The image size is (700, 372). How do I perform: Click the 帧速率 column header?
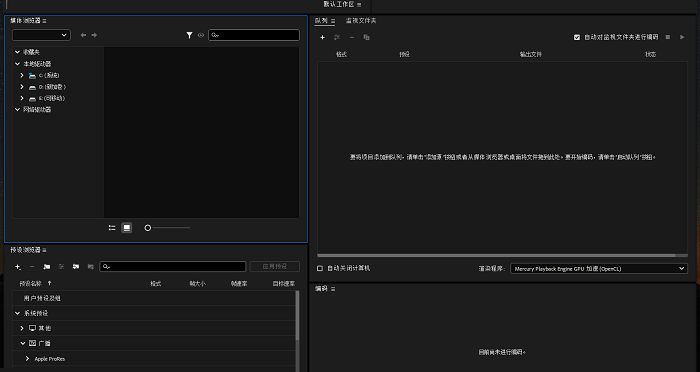coord(239,284)
